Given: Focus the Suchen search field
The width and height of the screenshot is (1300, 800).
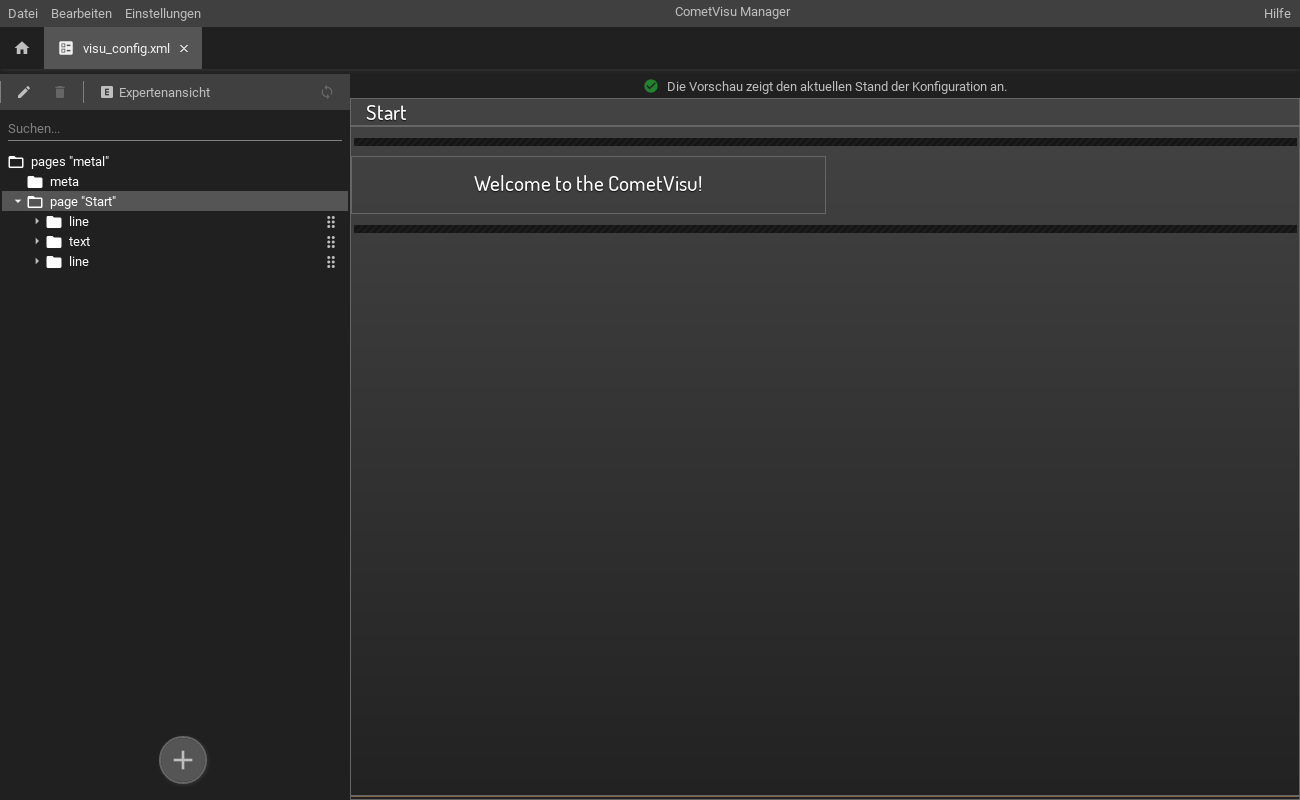Looking at the screenshot, I should click(175, 128).
